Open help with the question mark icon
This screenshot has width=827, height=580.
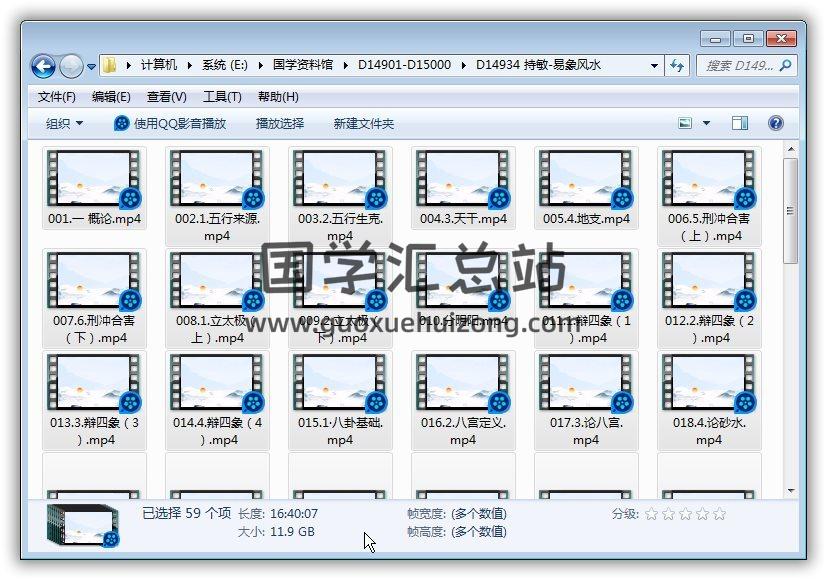click(x=775, y=123)
